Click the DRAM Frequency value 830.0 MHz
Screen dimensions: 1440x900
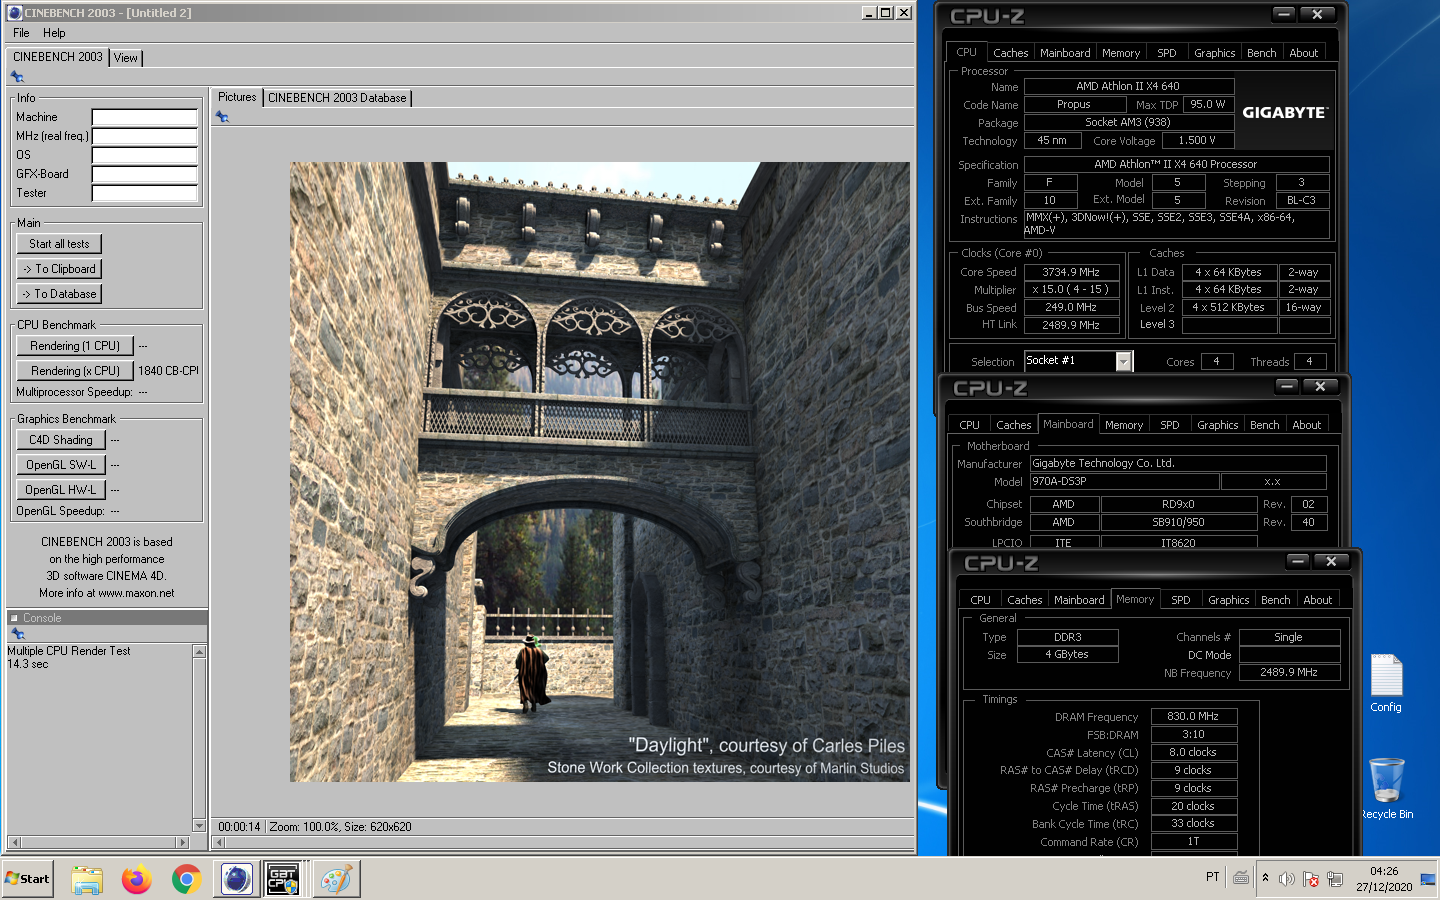1193,716
